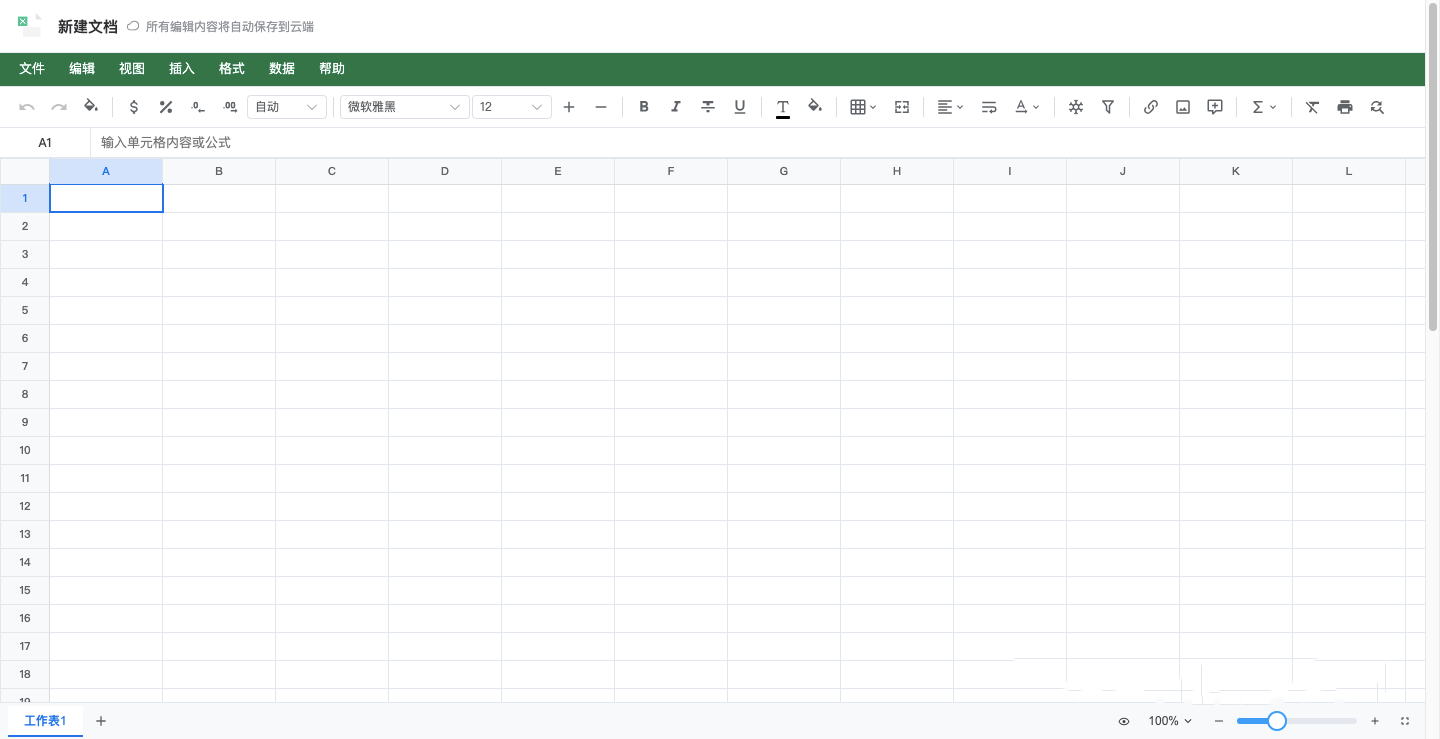Screen dimensions: 1440x739
Task: Click the formula input bar
Action: click(x=757, y=143)
